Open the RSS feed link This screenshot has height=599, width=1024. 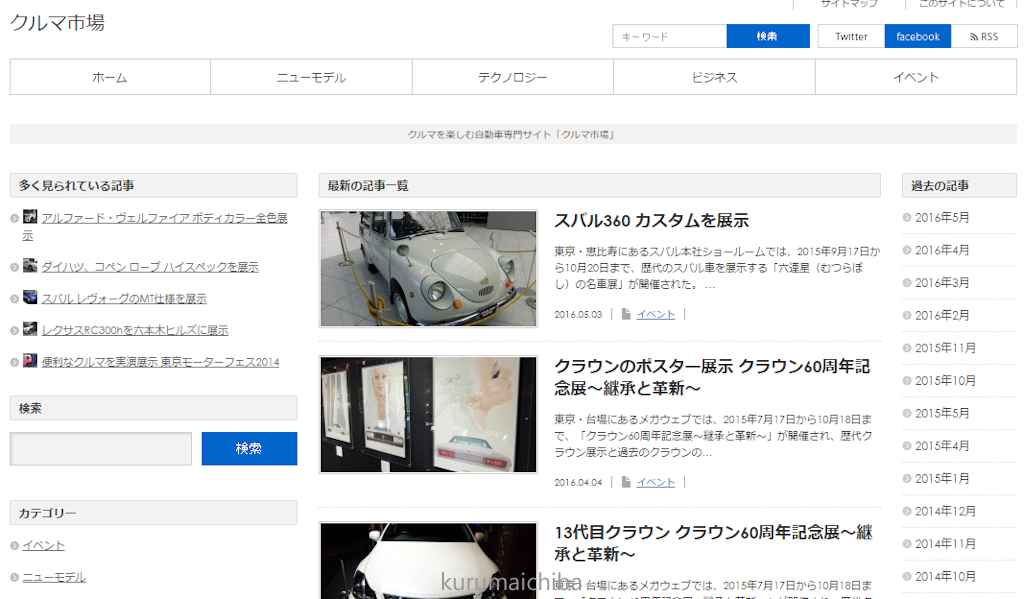pyautogui.click(x=984, y=37)
